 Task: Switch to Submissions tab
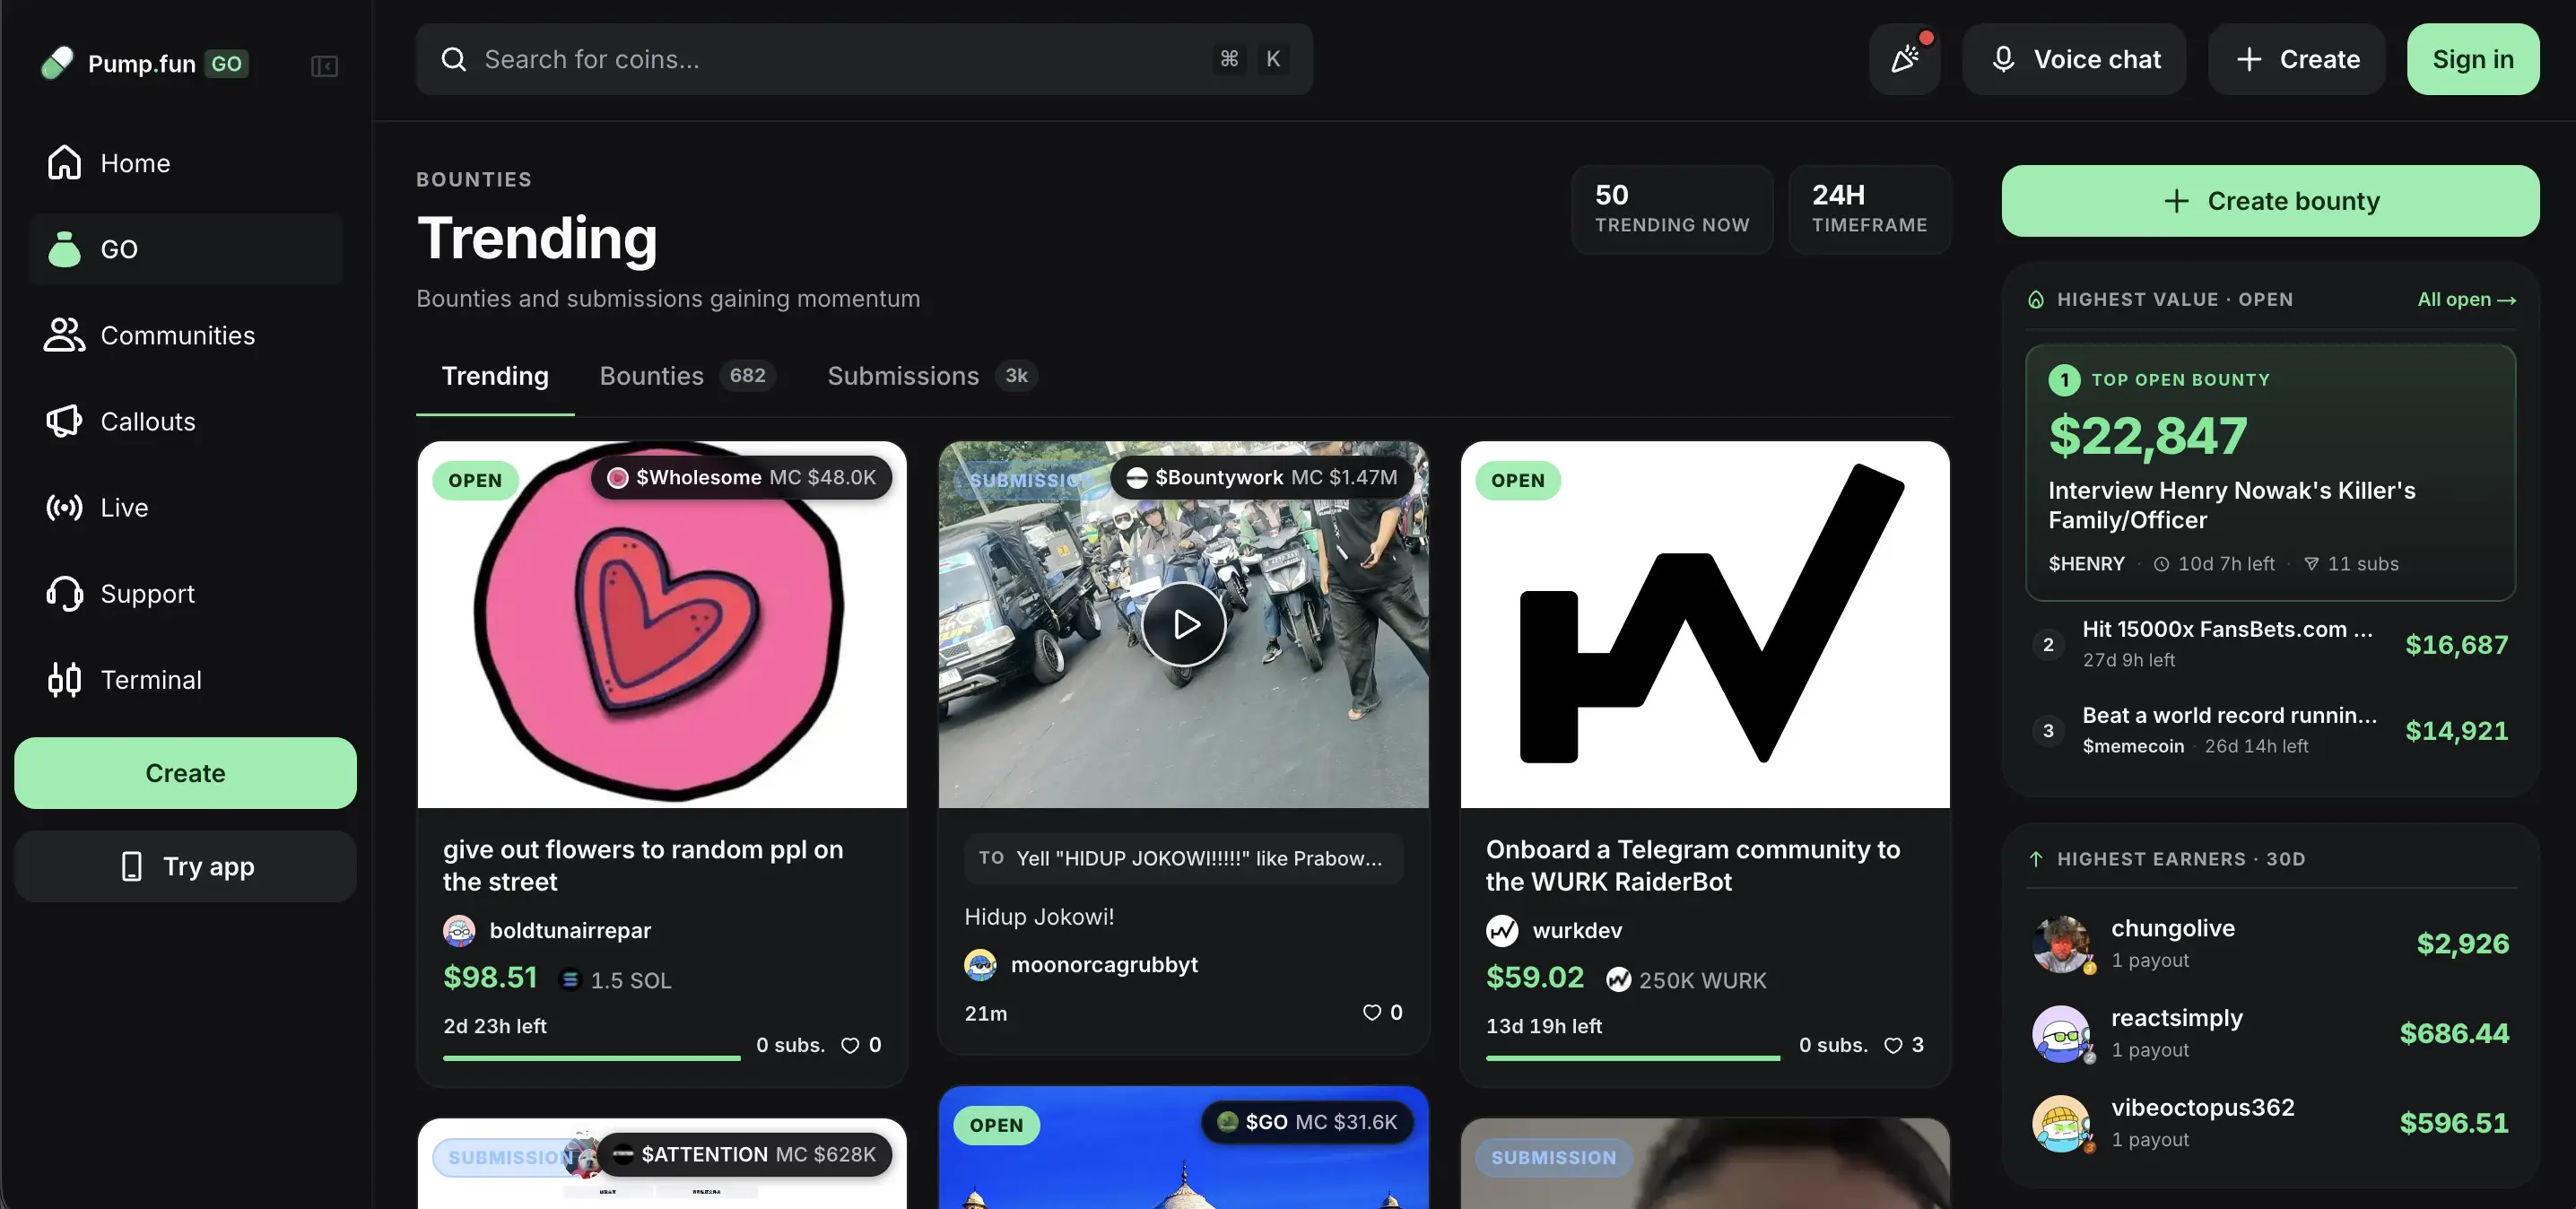pos(932,376)
